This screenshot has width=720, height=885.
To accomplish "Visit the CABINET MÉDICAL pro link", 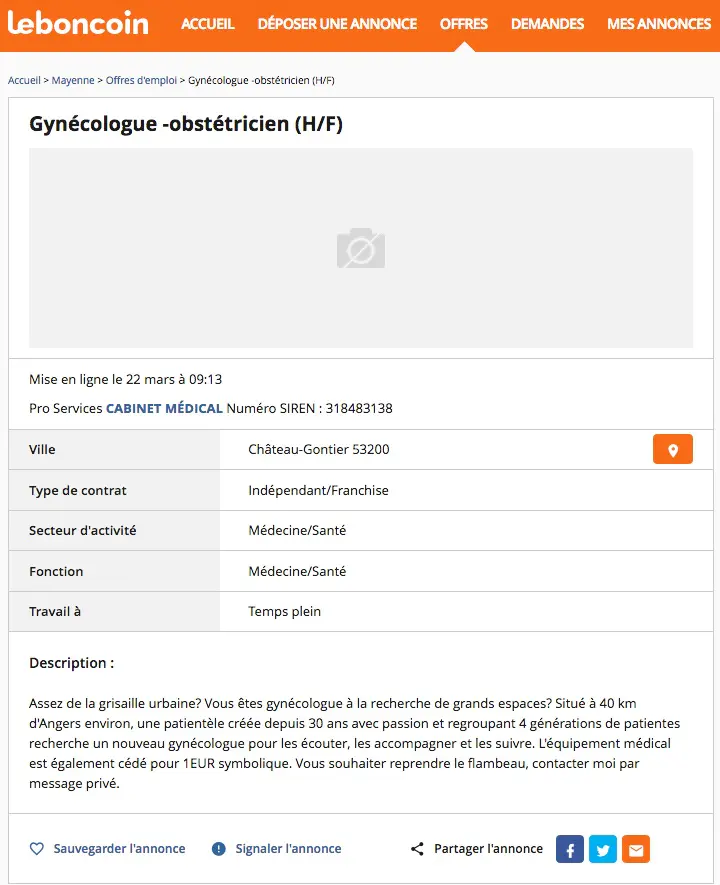I will [164, 408].
